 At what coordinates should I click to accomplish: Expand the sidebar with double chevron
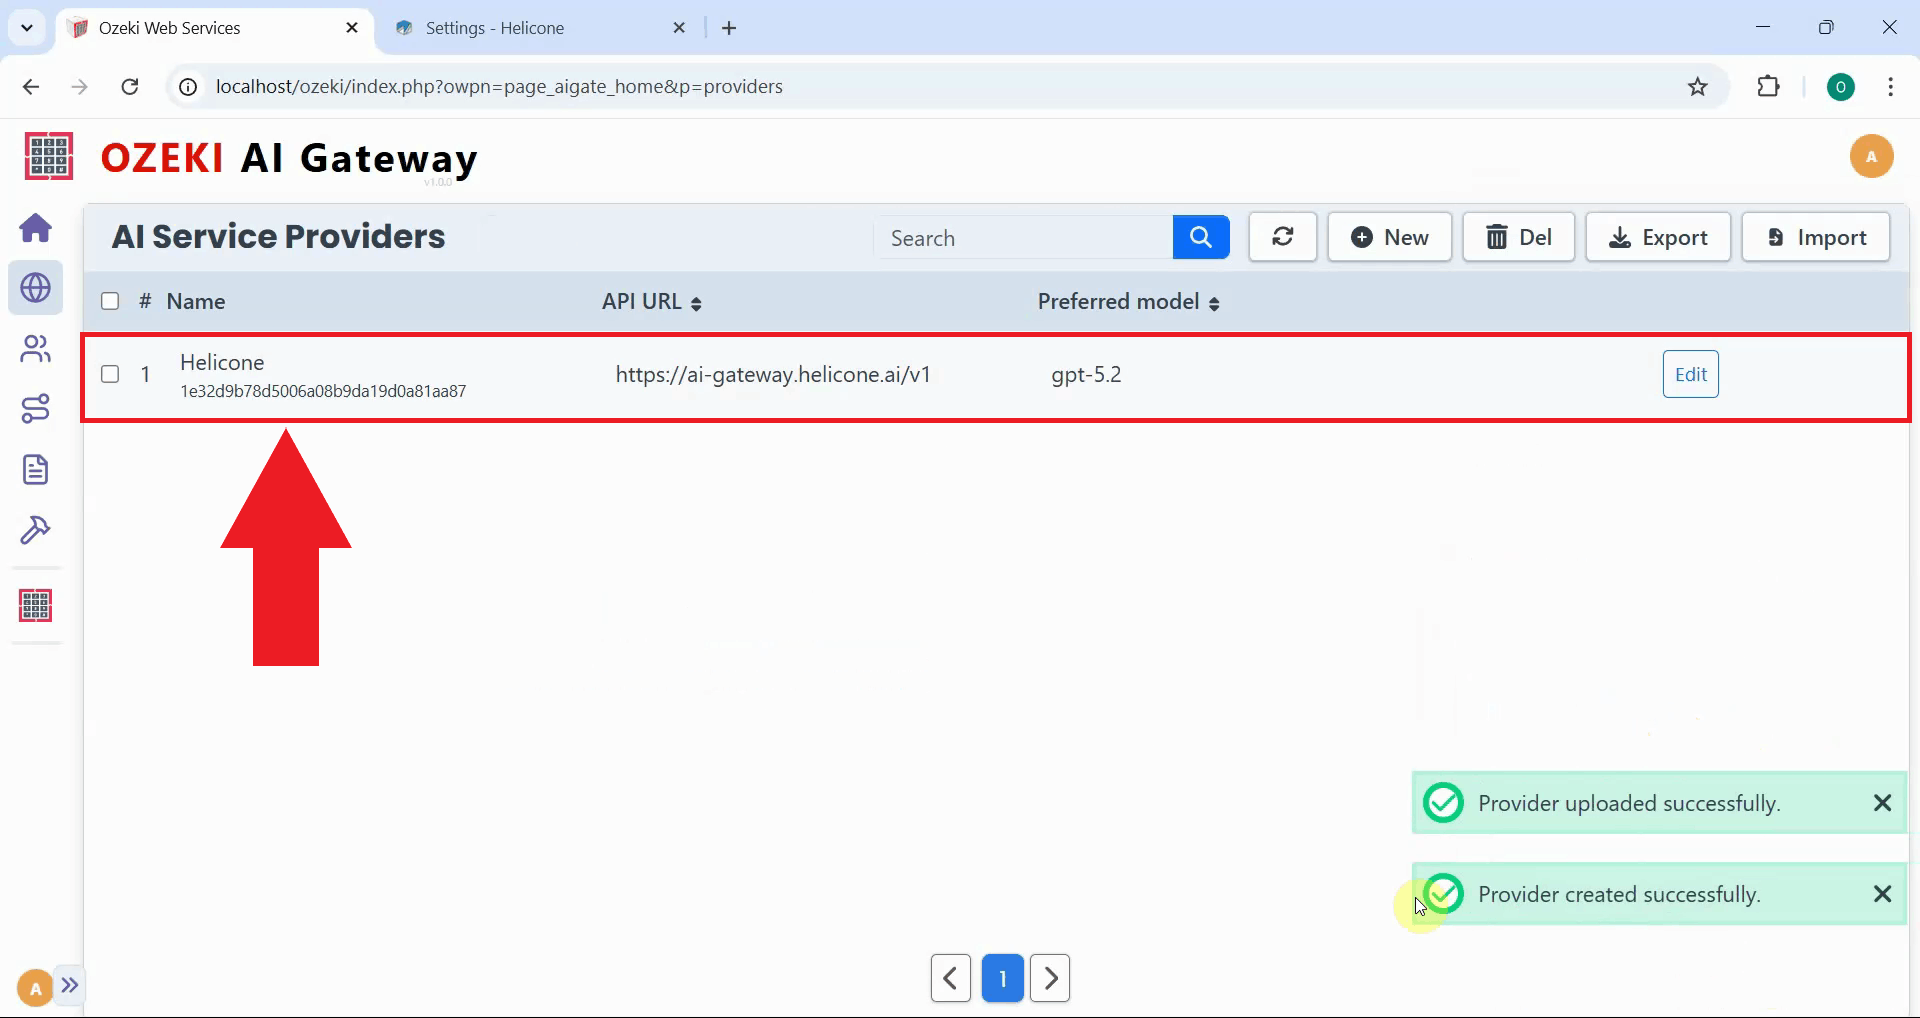[69, 986]
